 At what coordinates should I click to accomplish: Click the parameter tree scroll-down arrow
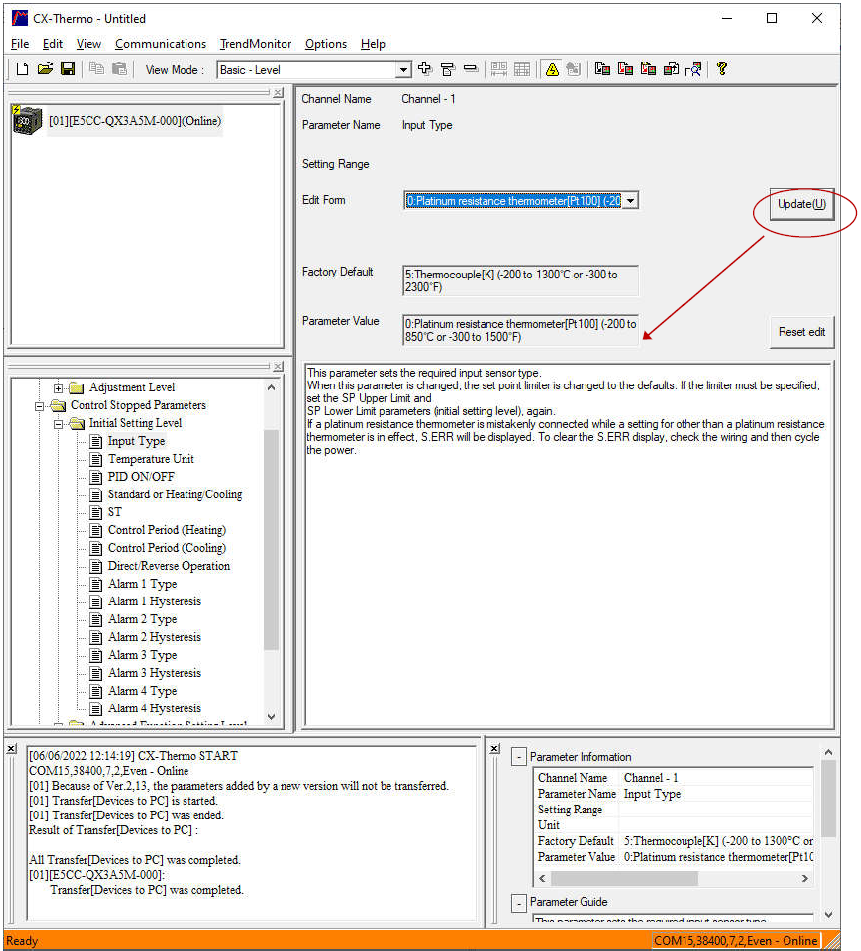pyautogui.click(x=271, y=716)
